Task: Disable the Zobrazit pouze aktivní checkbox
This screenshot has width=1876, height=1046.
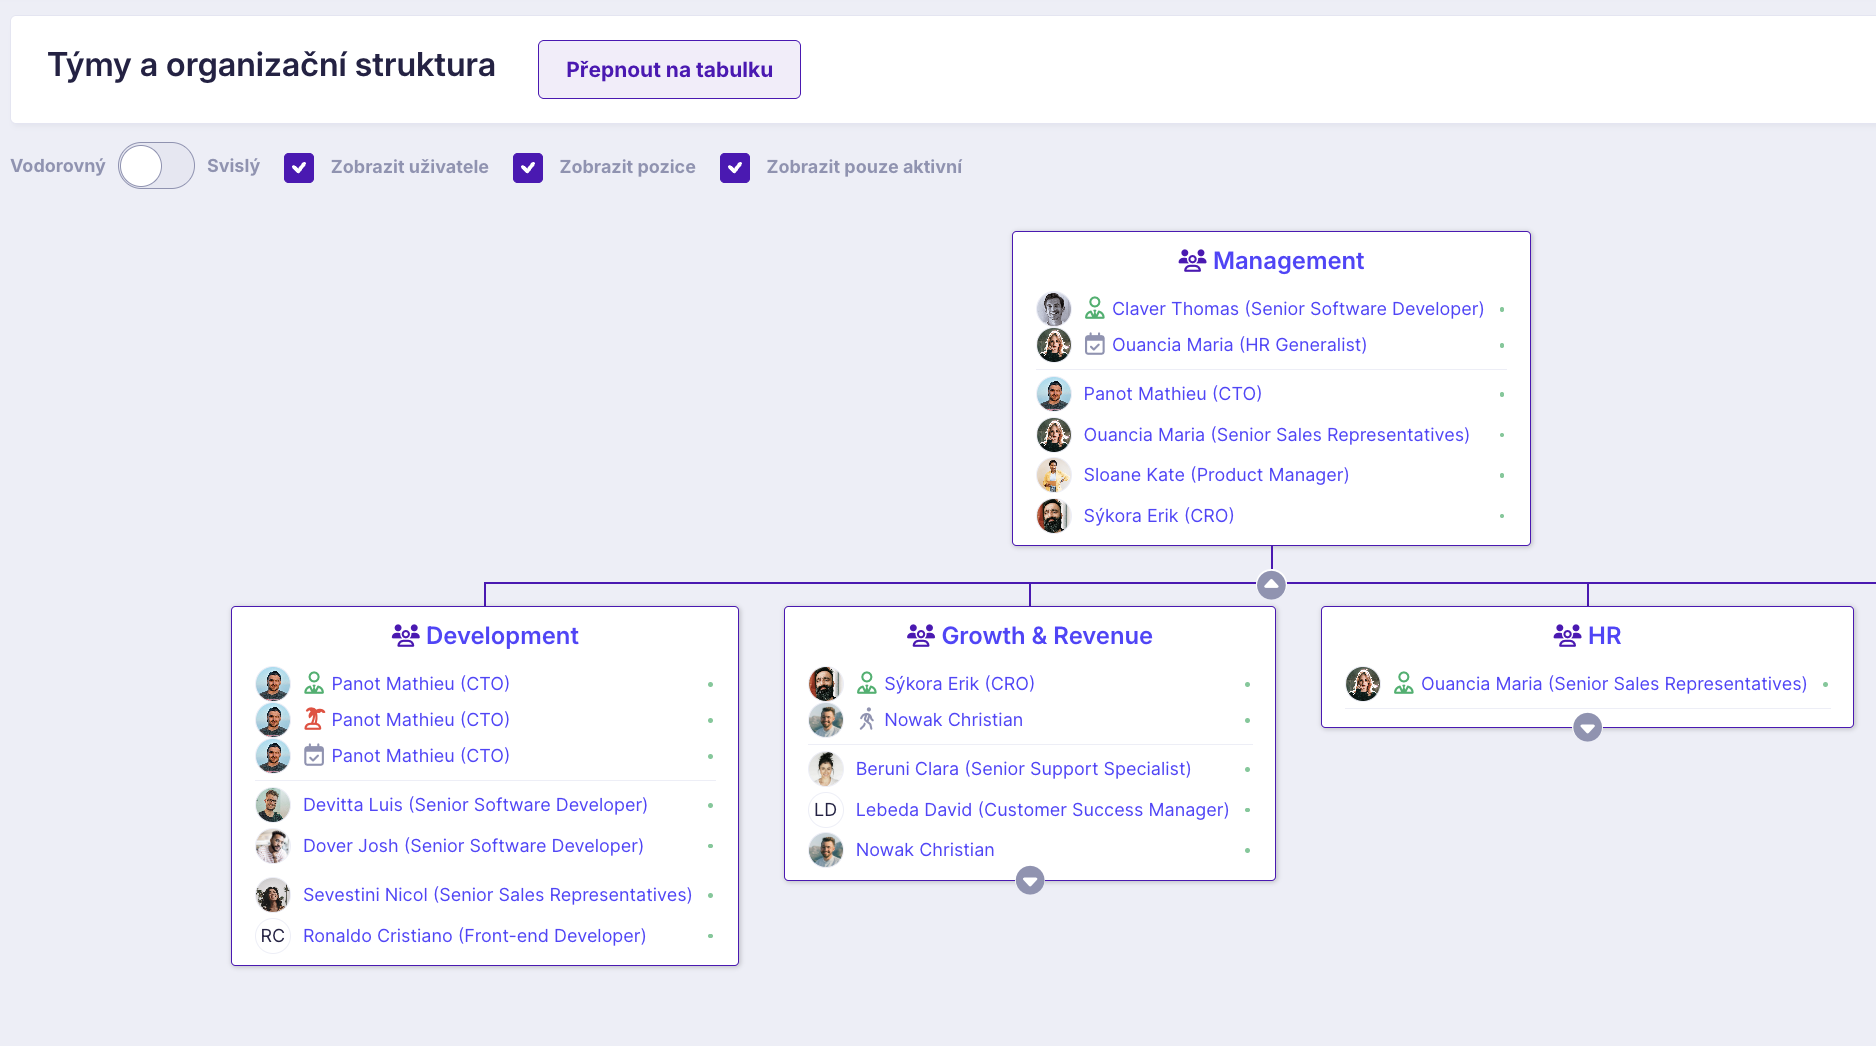Action: [x=735, y=168]
